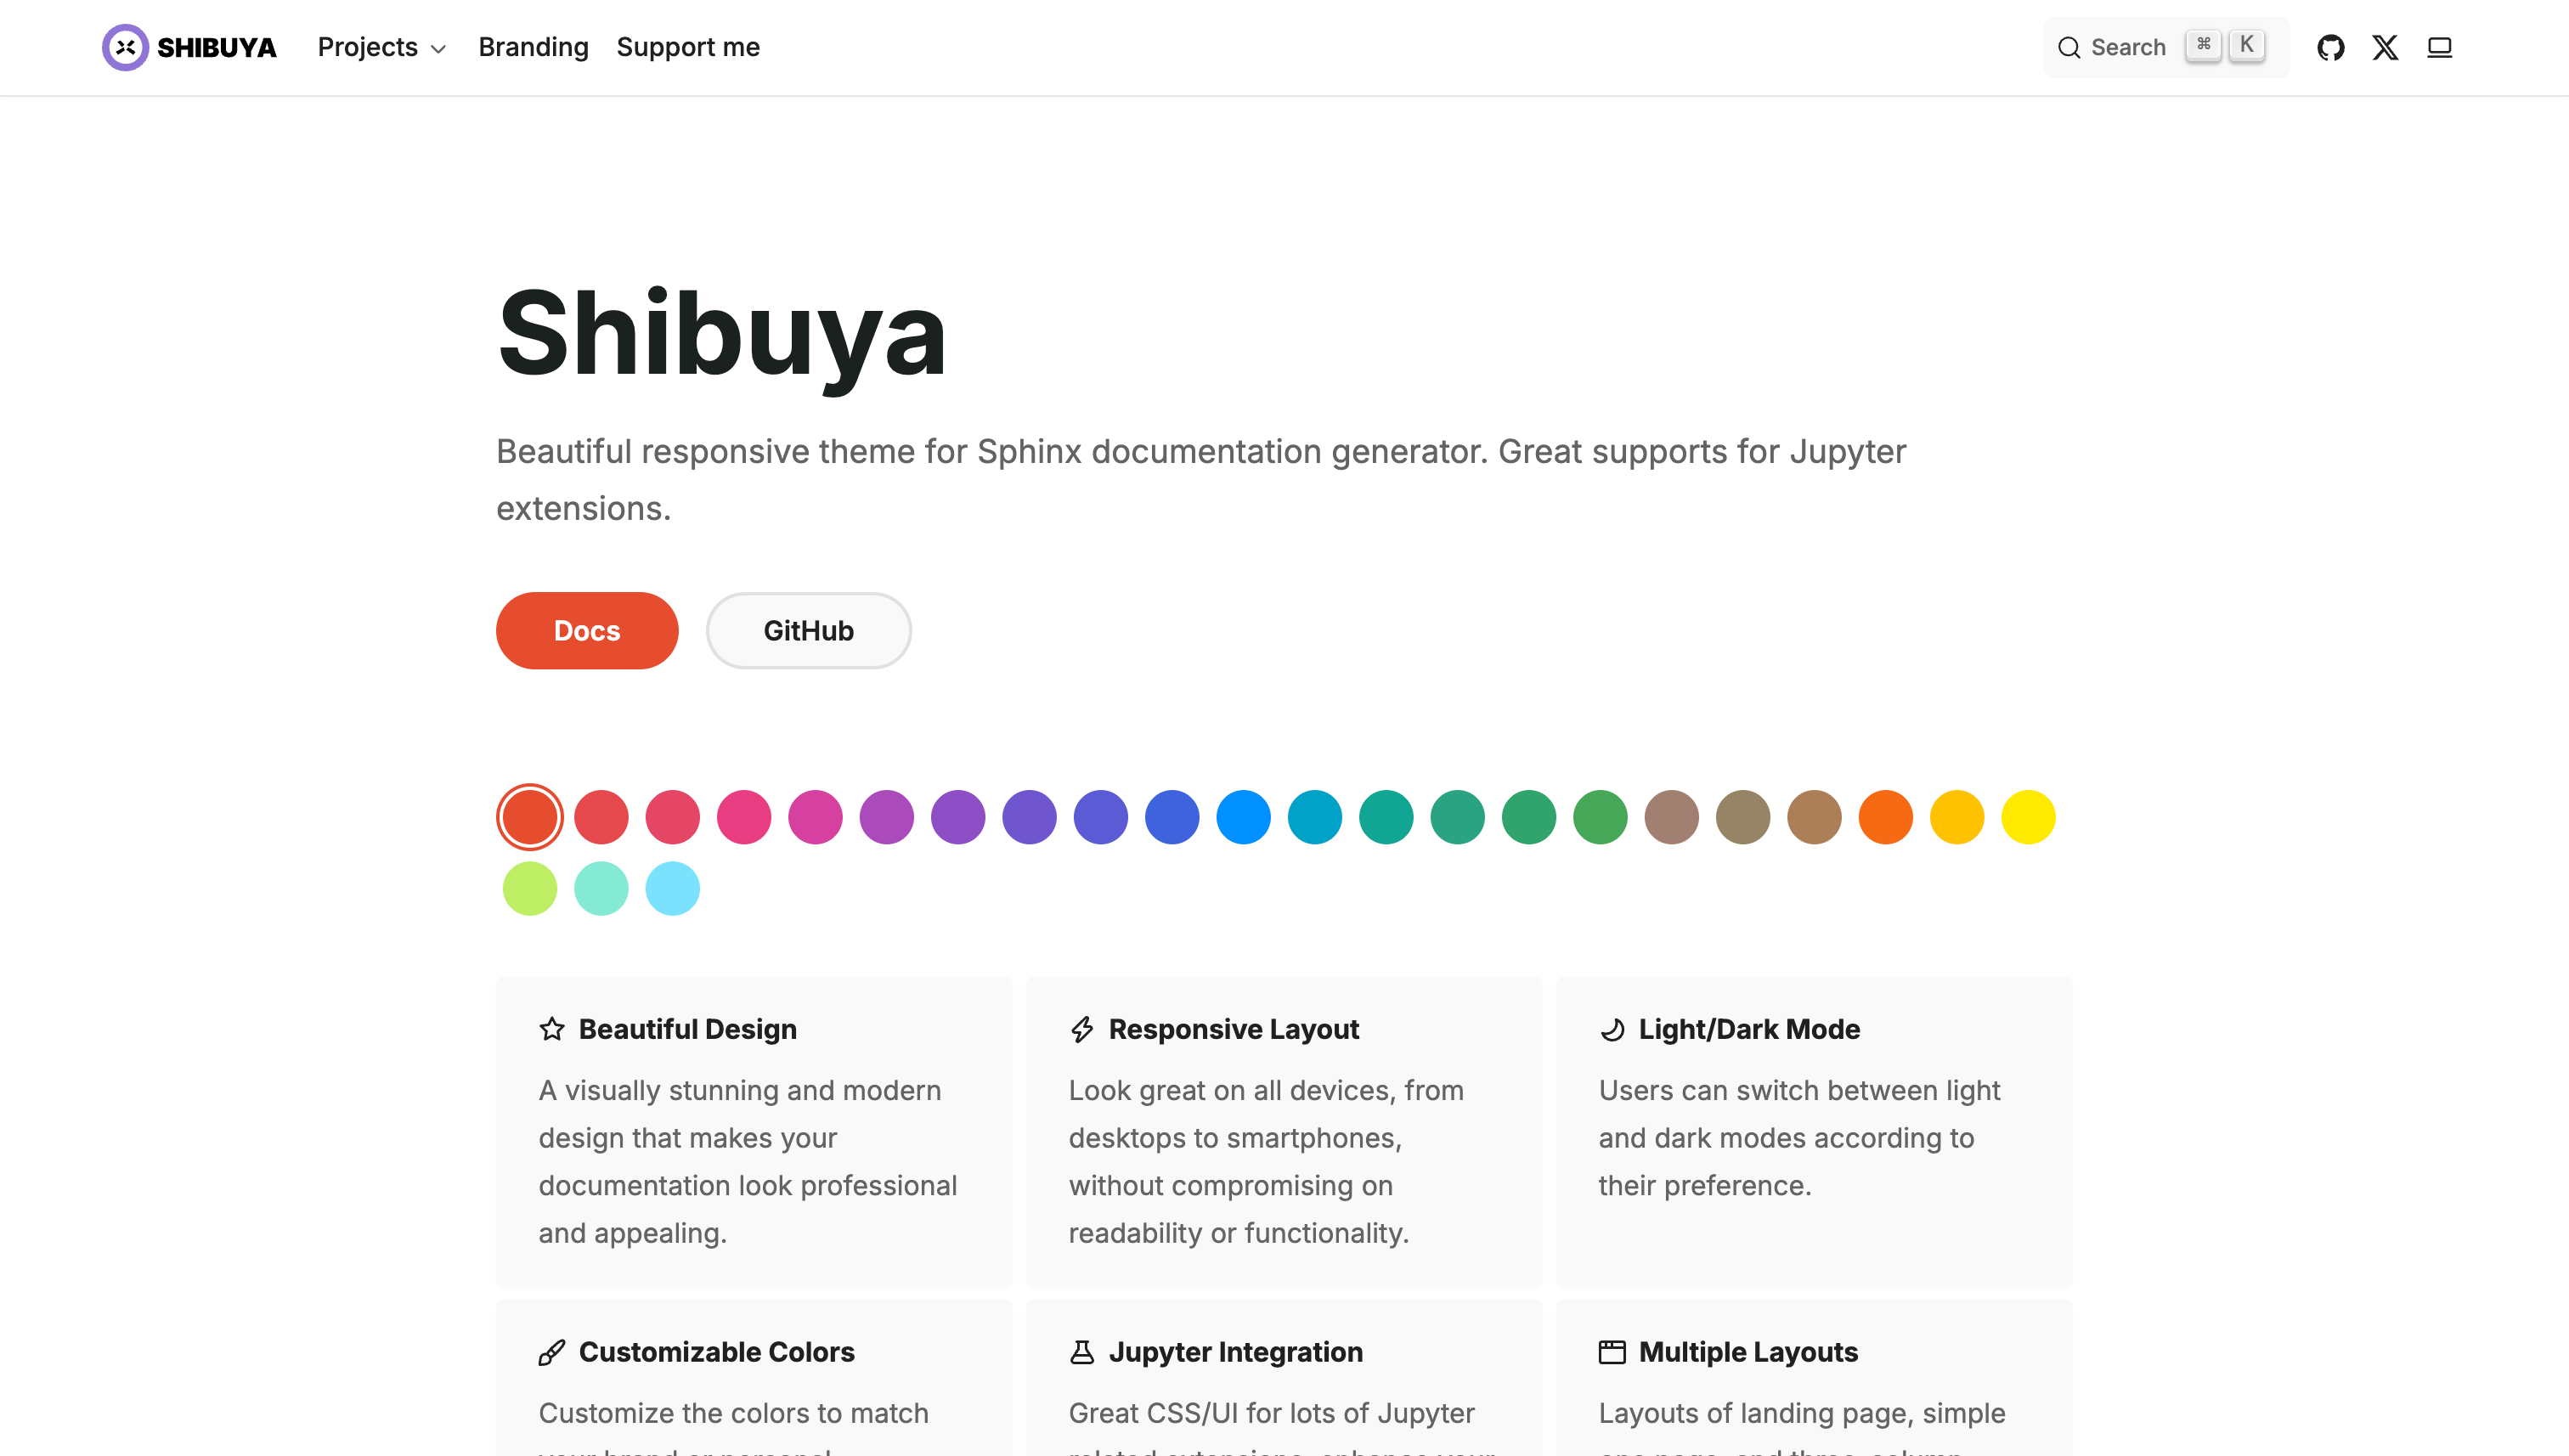Click the red Docs button
Viewport: 2569px width, 1456px height.
click(x=587, y=630)
